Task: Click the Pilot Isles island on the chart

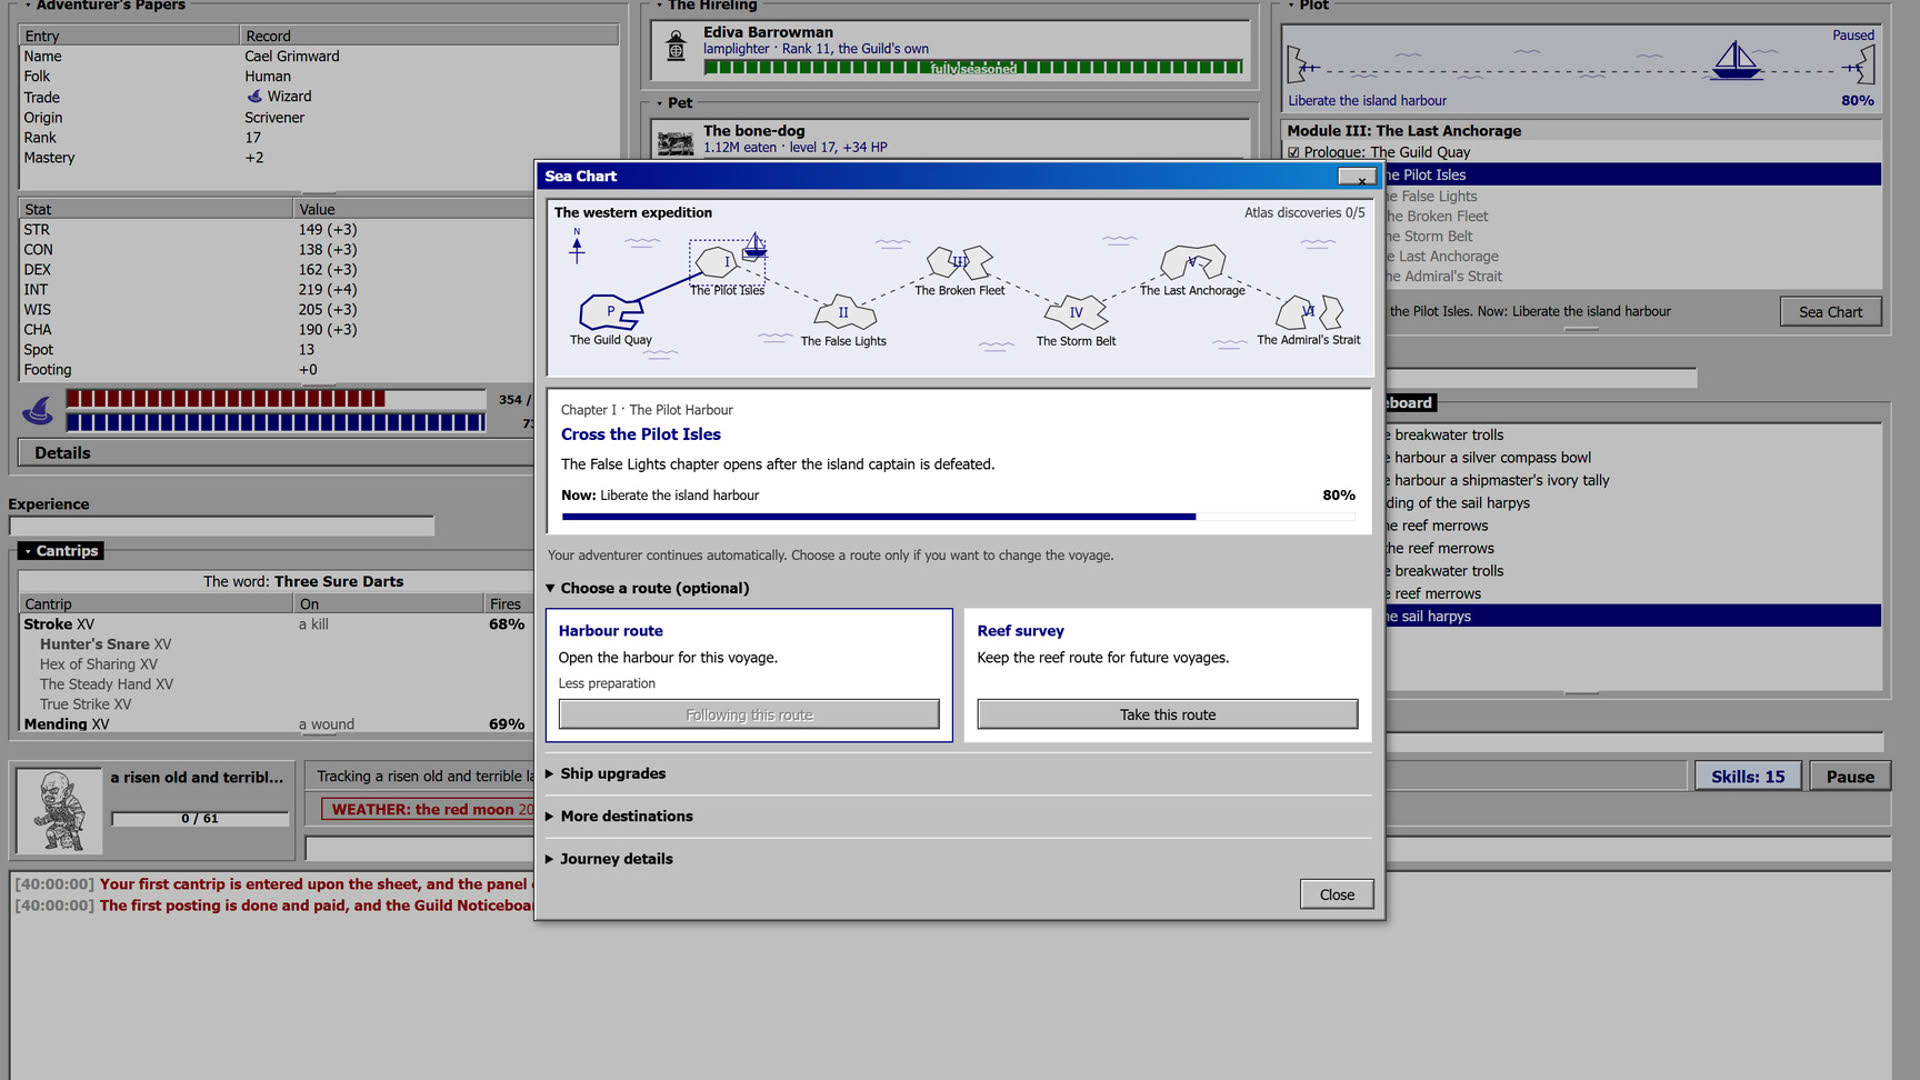Action: (717, 262)
